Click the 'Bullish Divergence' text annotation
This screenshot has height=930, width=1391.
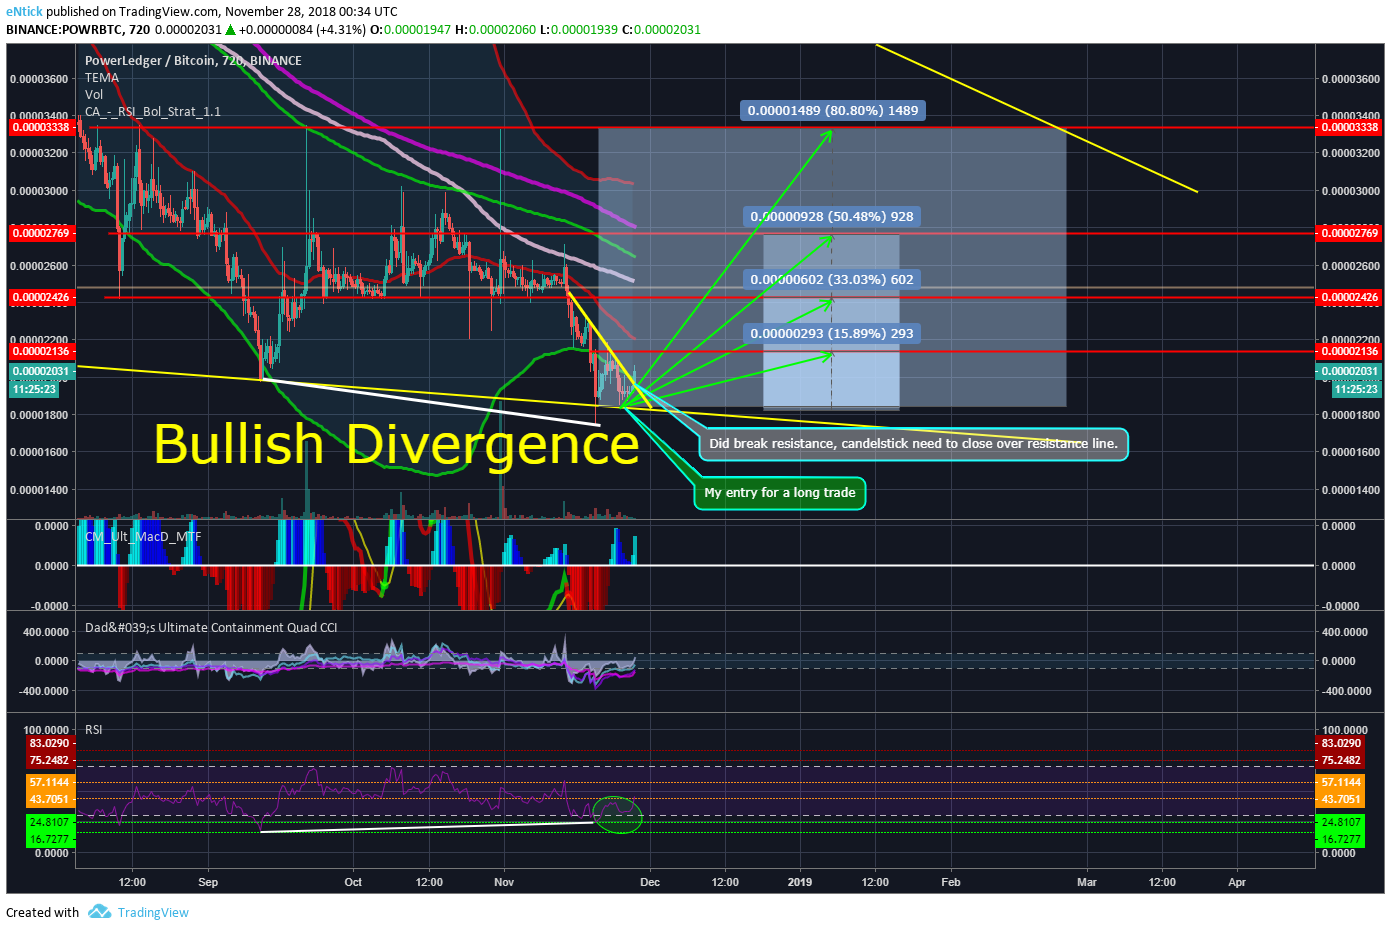pyautogui.click(x=396, y=444)
